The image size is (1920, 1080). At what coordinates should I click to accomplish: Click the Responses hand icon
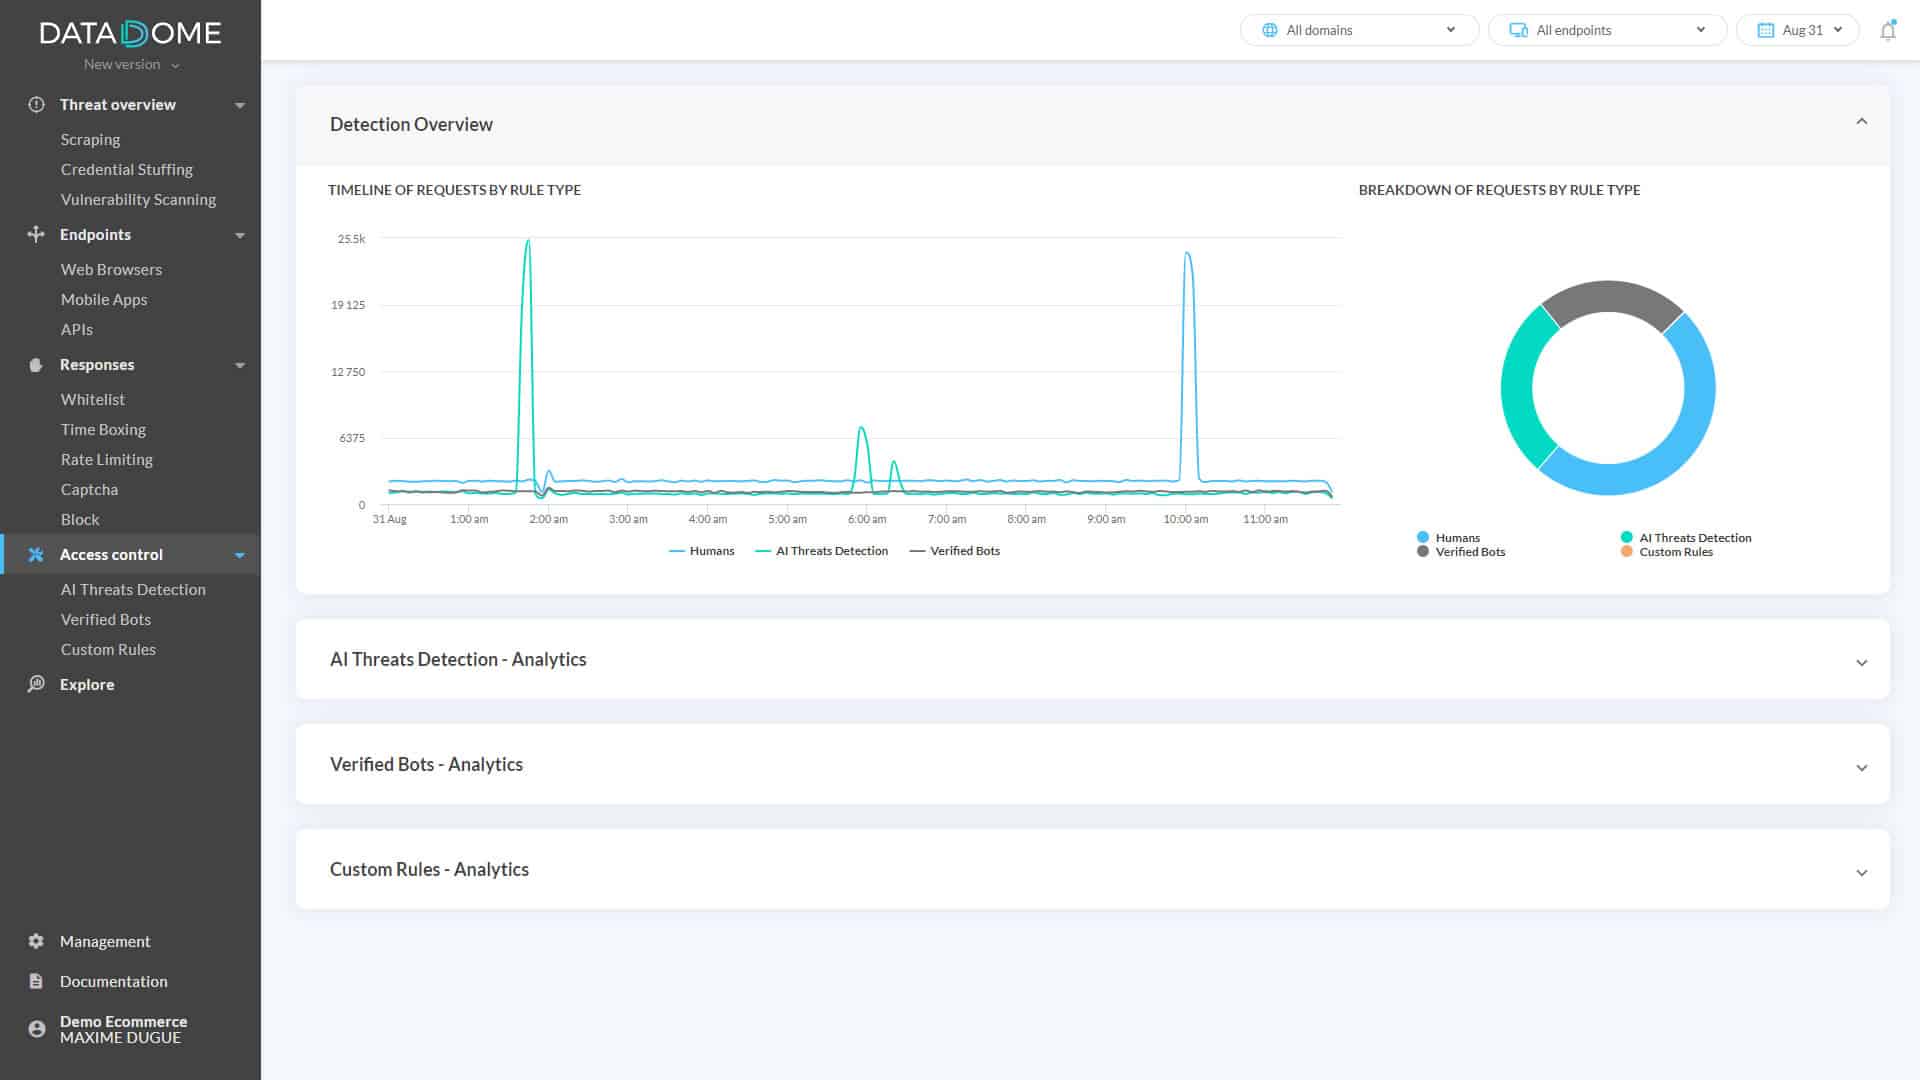pyautogui.click(x=36, y=365)
